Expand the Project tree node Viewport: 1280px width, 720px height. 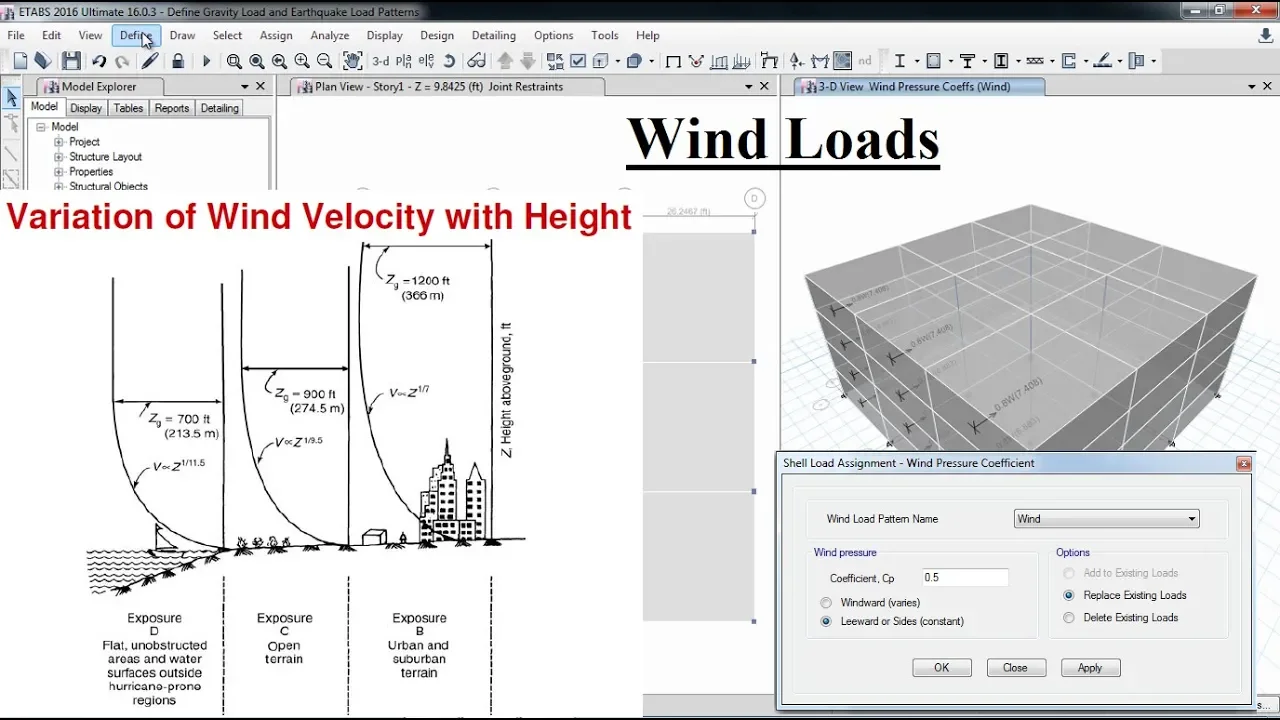coord(59,142)
